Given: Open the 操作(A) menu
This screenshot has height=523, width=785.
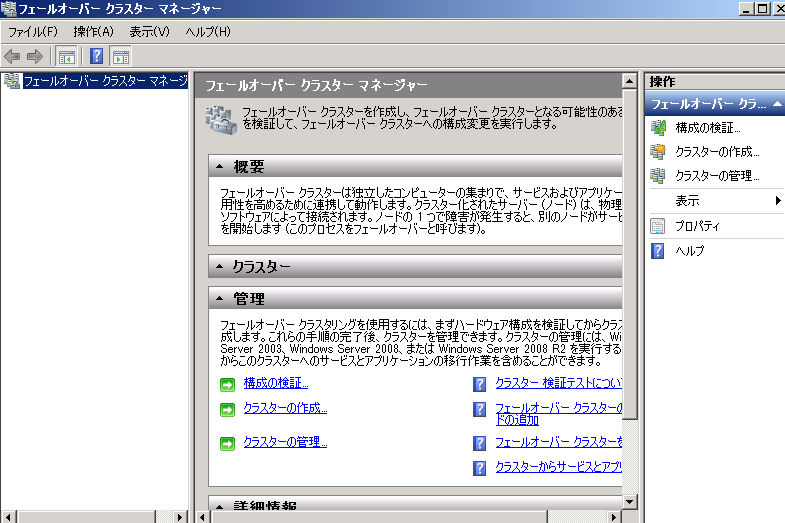Looking at the screenshot, I should (93, 32).
